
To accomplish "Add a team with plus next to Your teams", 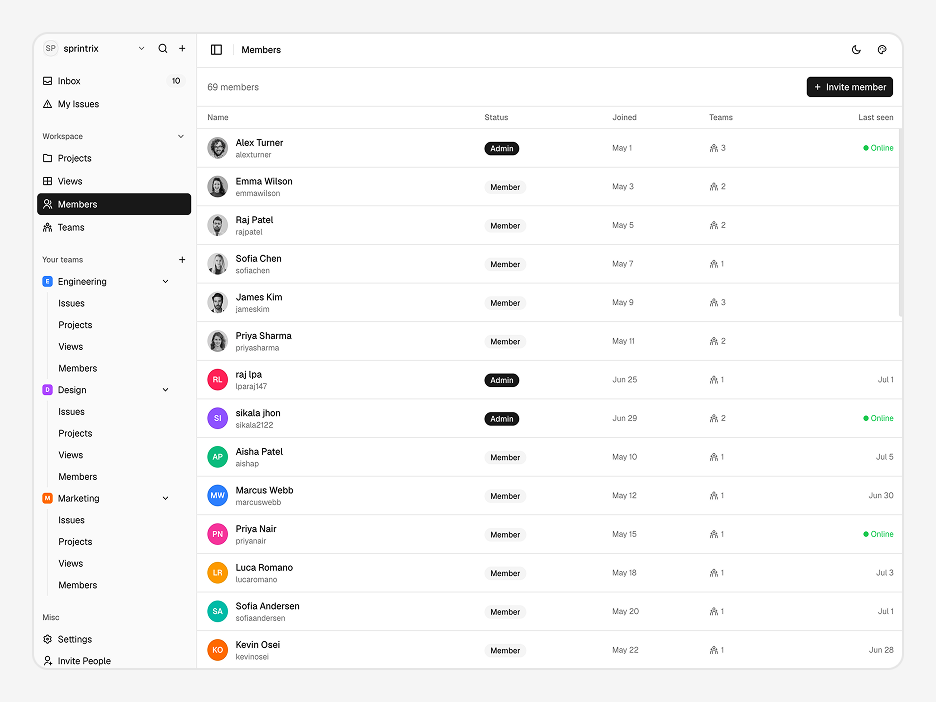I will pos(182,260).
